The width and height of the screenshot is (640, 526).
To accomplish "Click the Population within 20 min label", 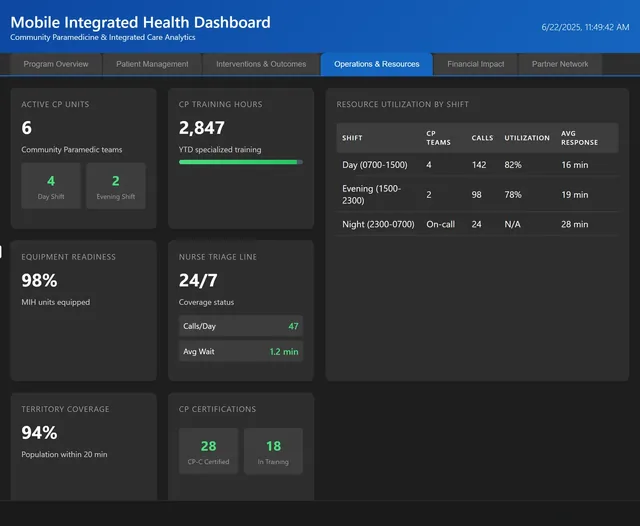I will click(x=64, y=454).
